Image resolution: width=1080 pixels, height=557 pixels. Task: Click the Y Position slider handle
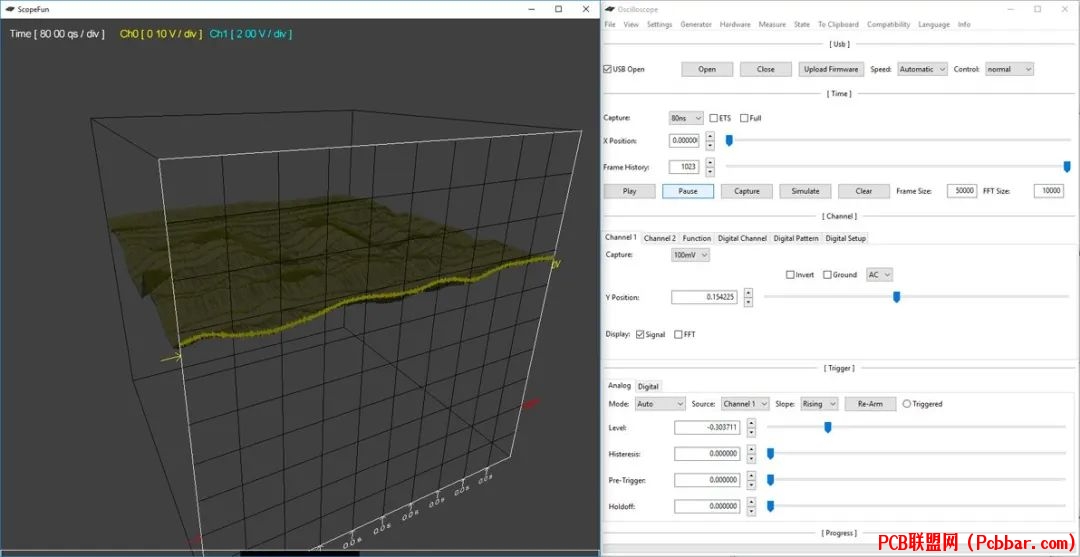pos(896,297)
